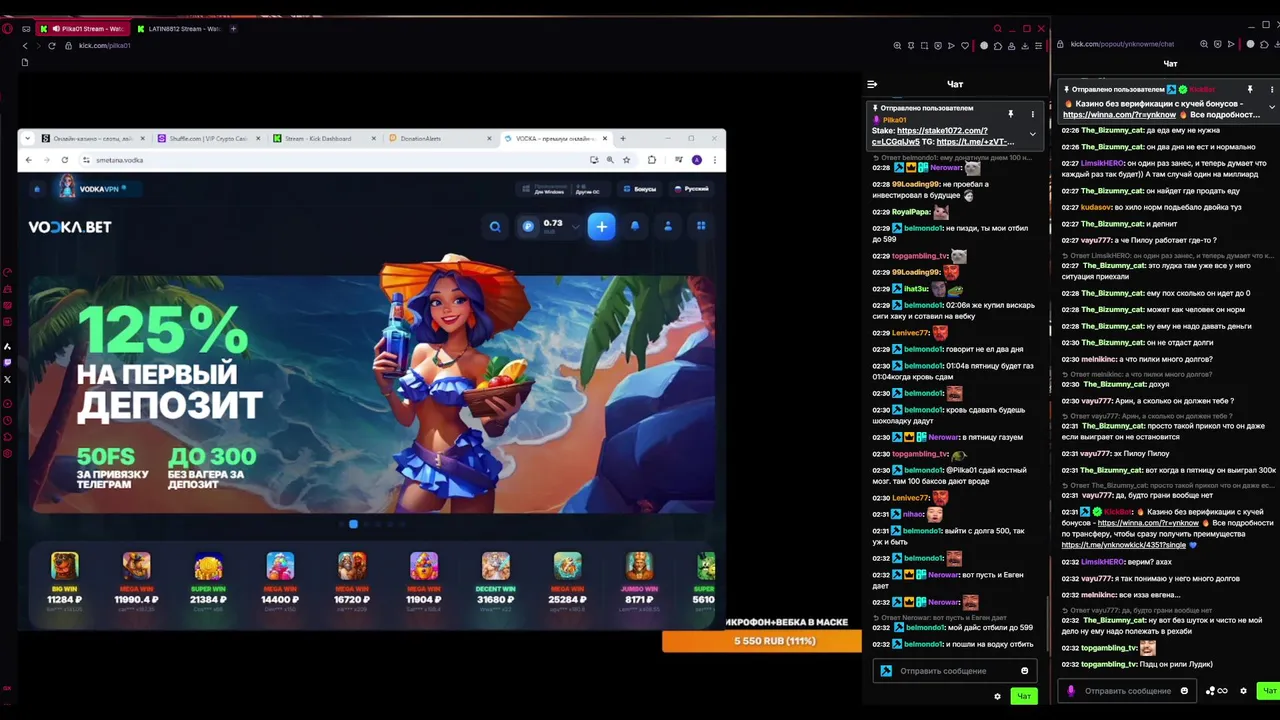This screenshot has height=720, width=1280.
Task: Open a new tab in the inner browser
Action: tap(622, 139)
